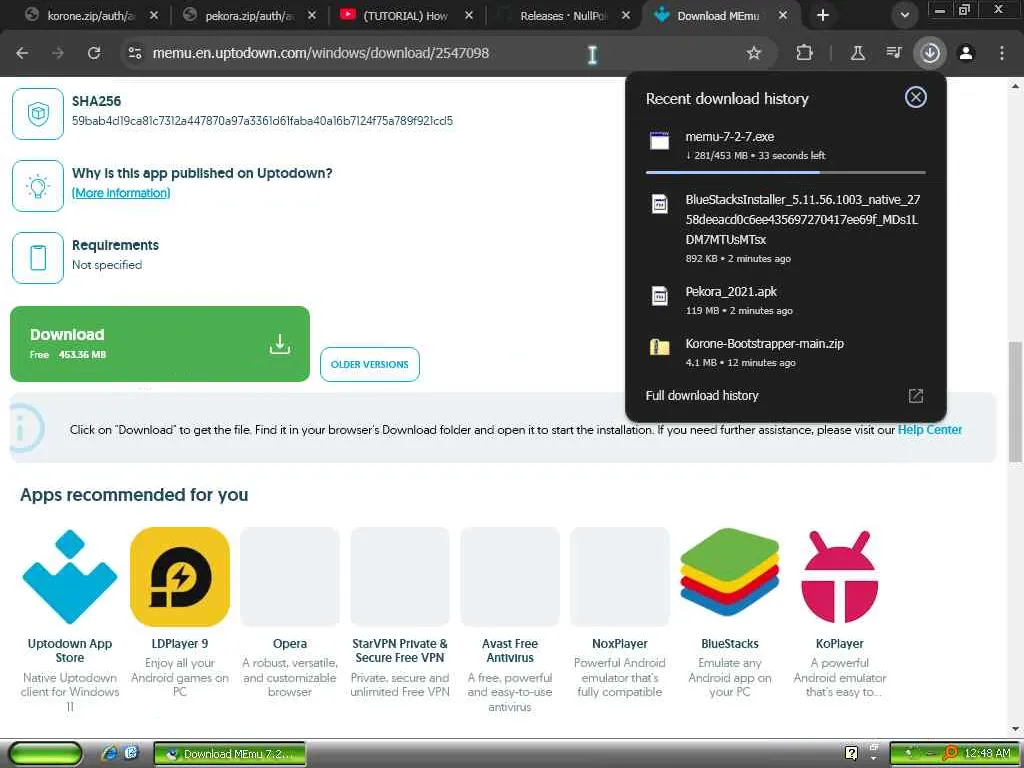Screen dimensions: 1024x768
Task: Click the Requirements phone icon
Action: pos(38,257)
